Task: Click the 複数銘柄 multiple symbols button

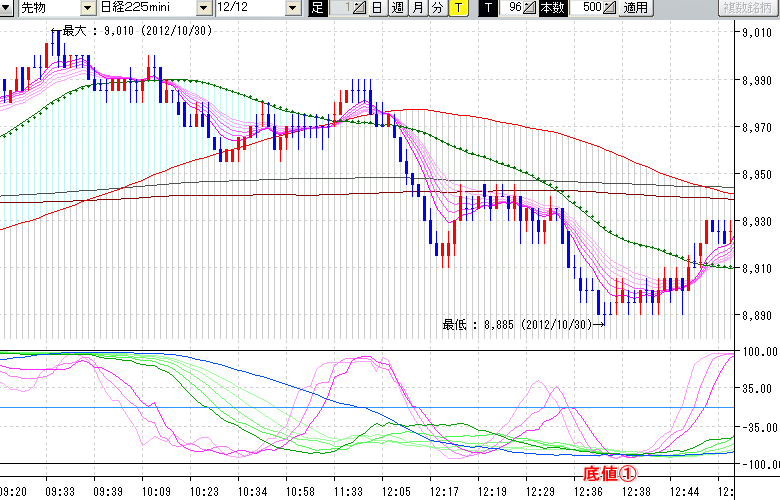Action: click(x=749, y=8)
